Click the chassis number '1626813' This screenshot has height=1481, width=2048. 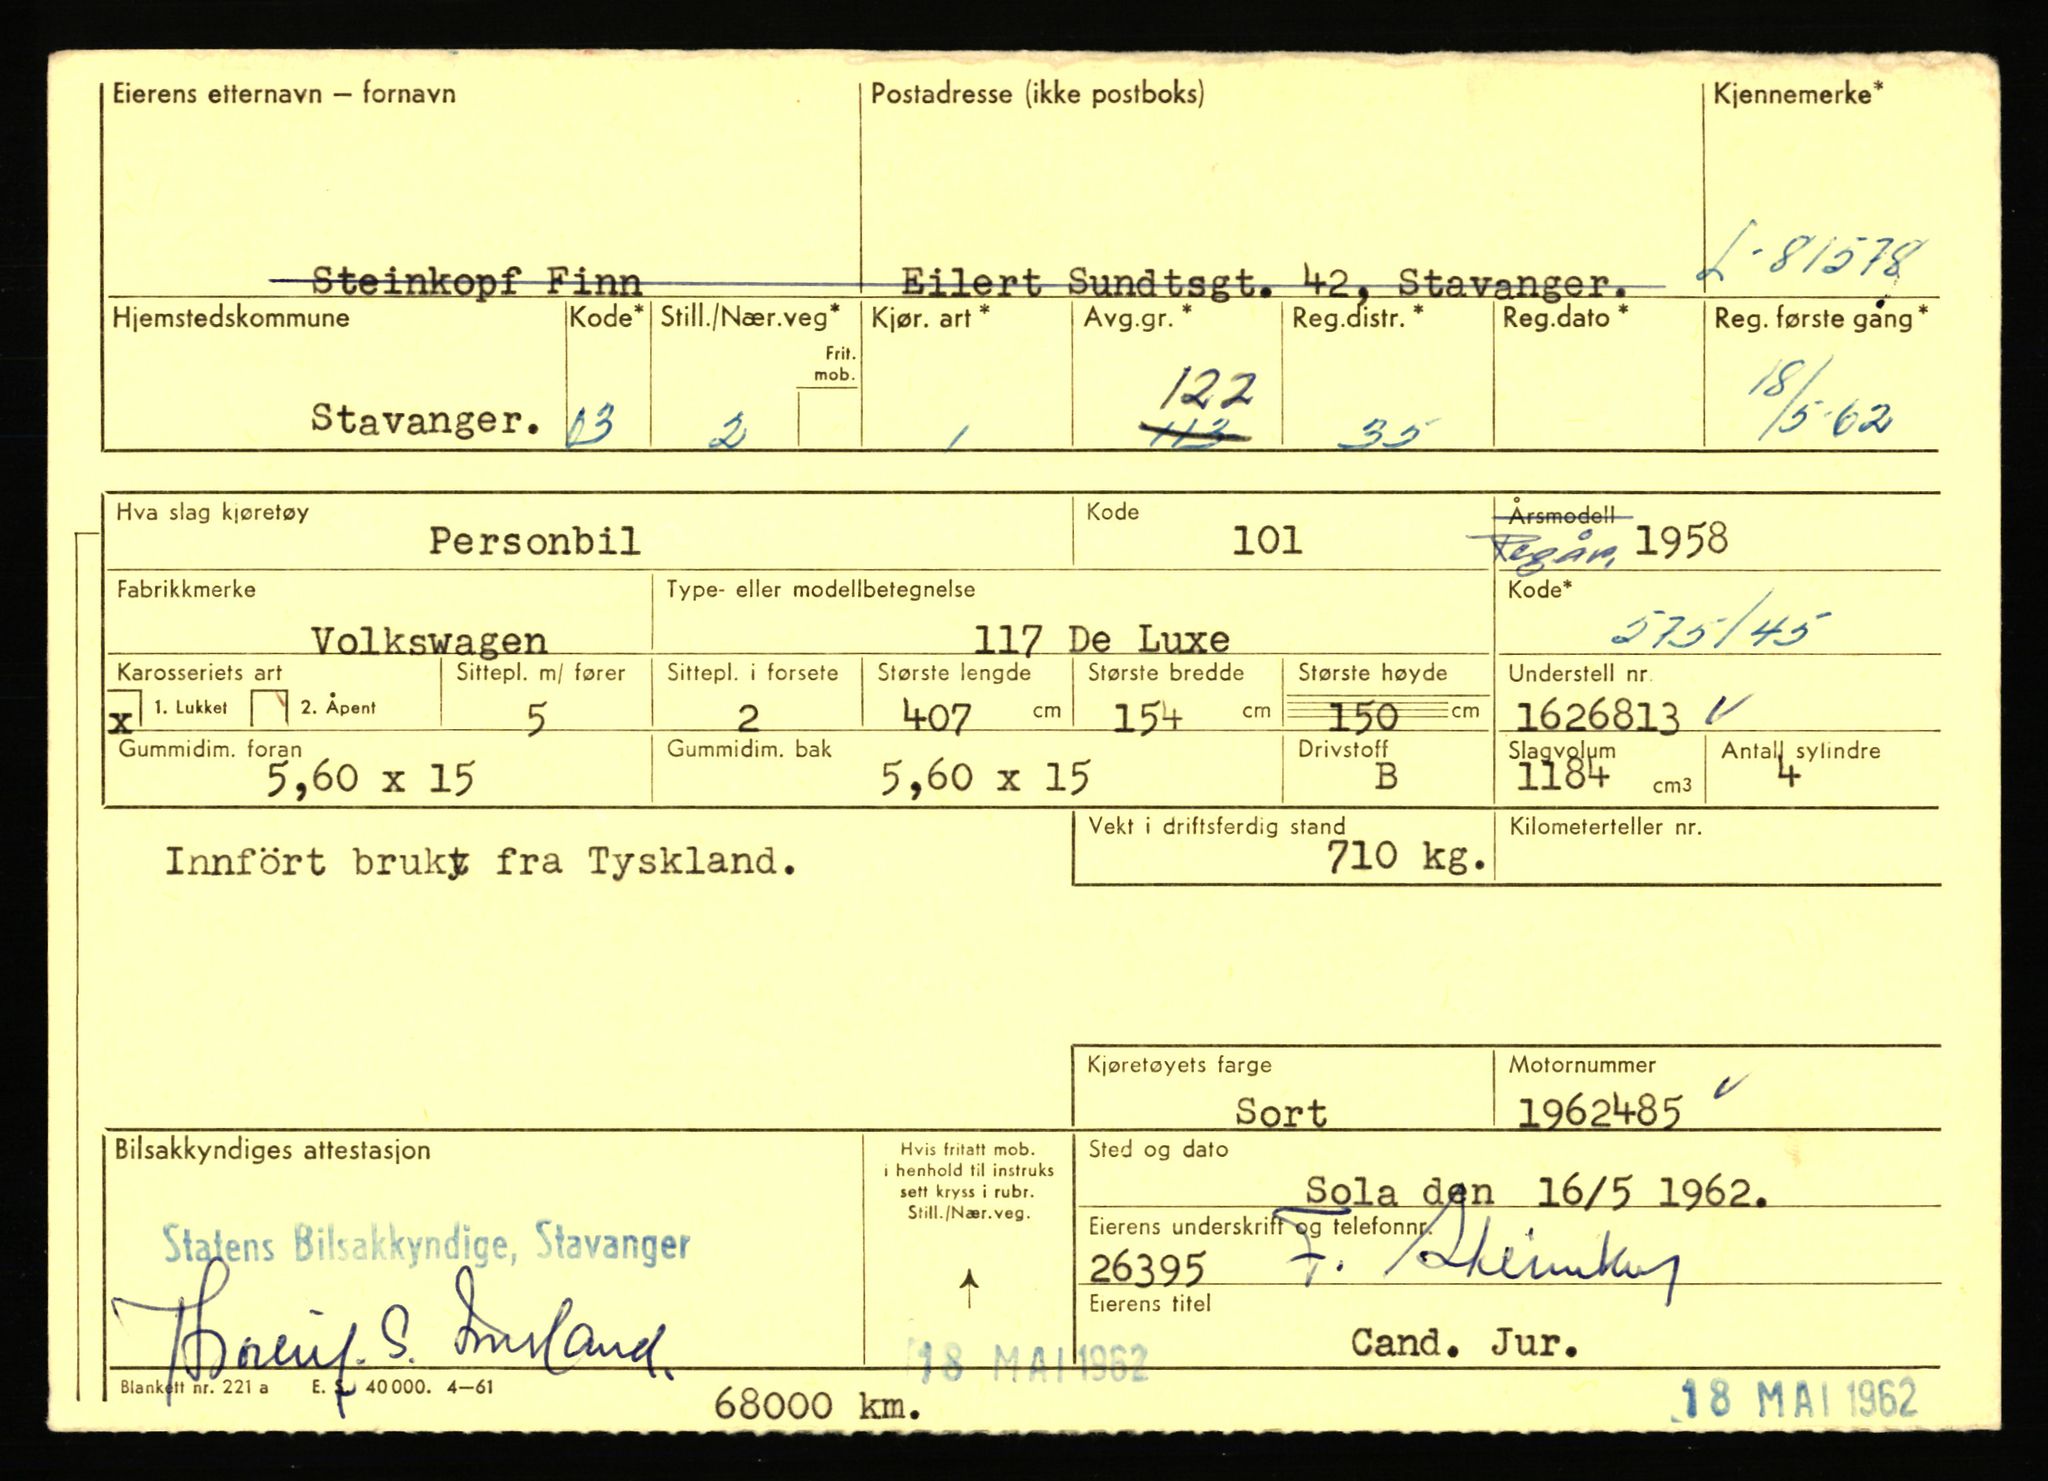[x=1598, y=716]
